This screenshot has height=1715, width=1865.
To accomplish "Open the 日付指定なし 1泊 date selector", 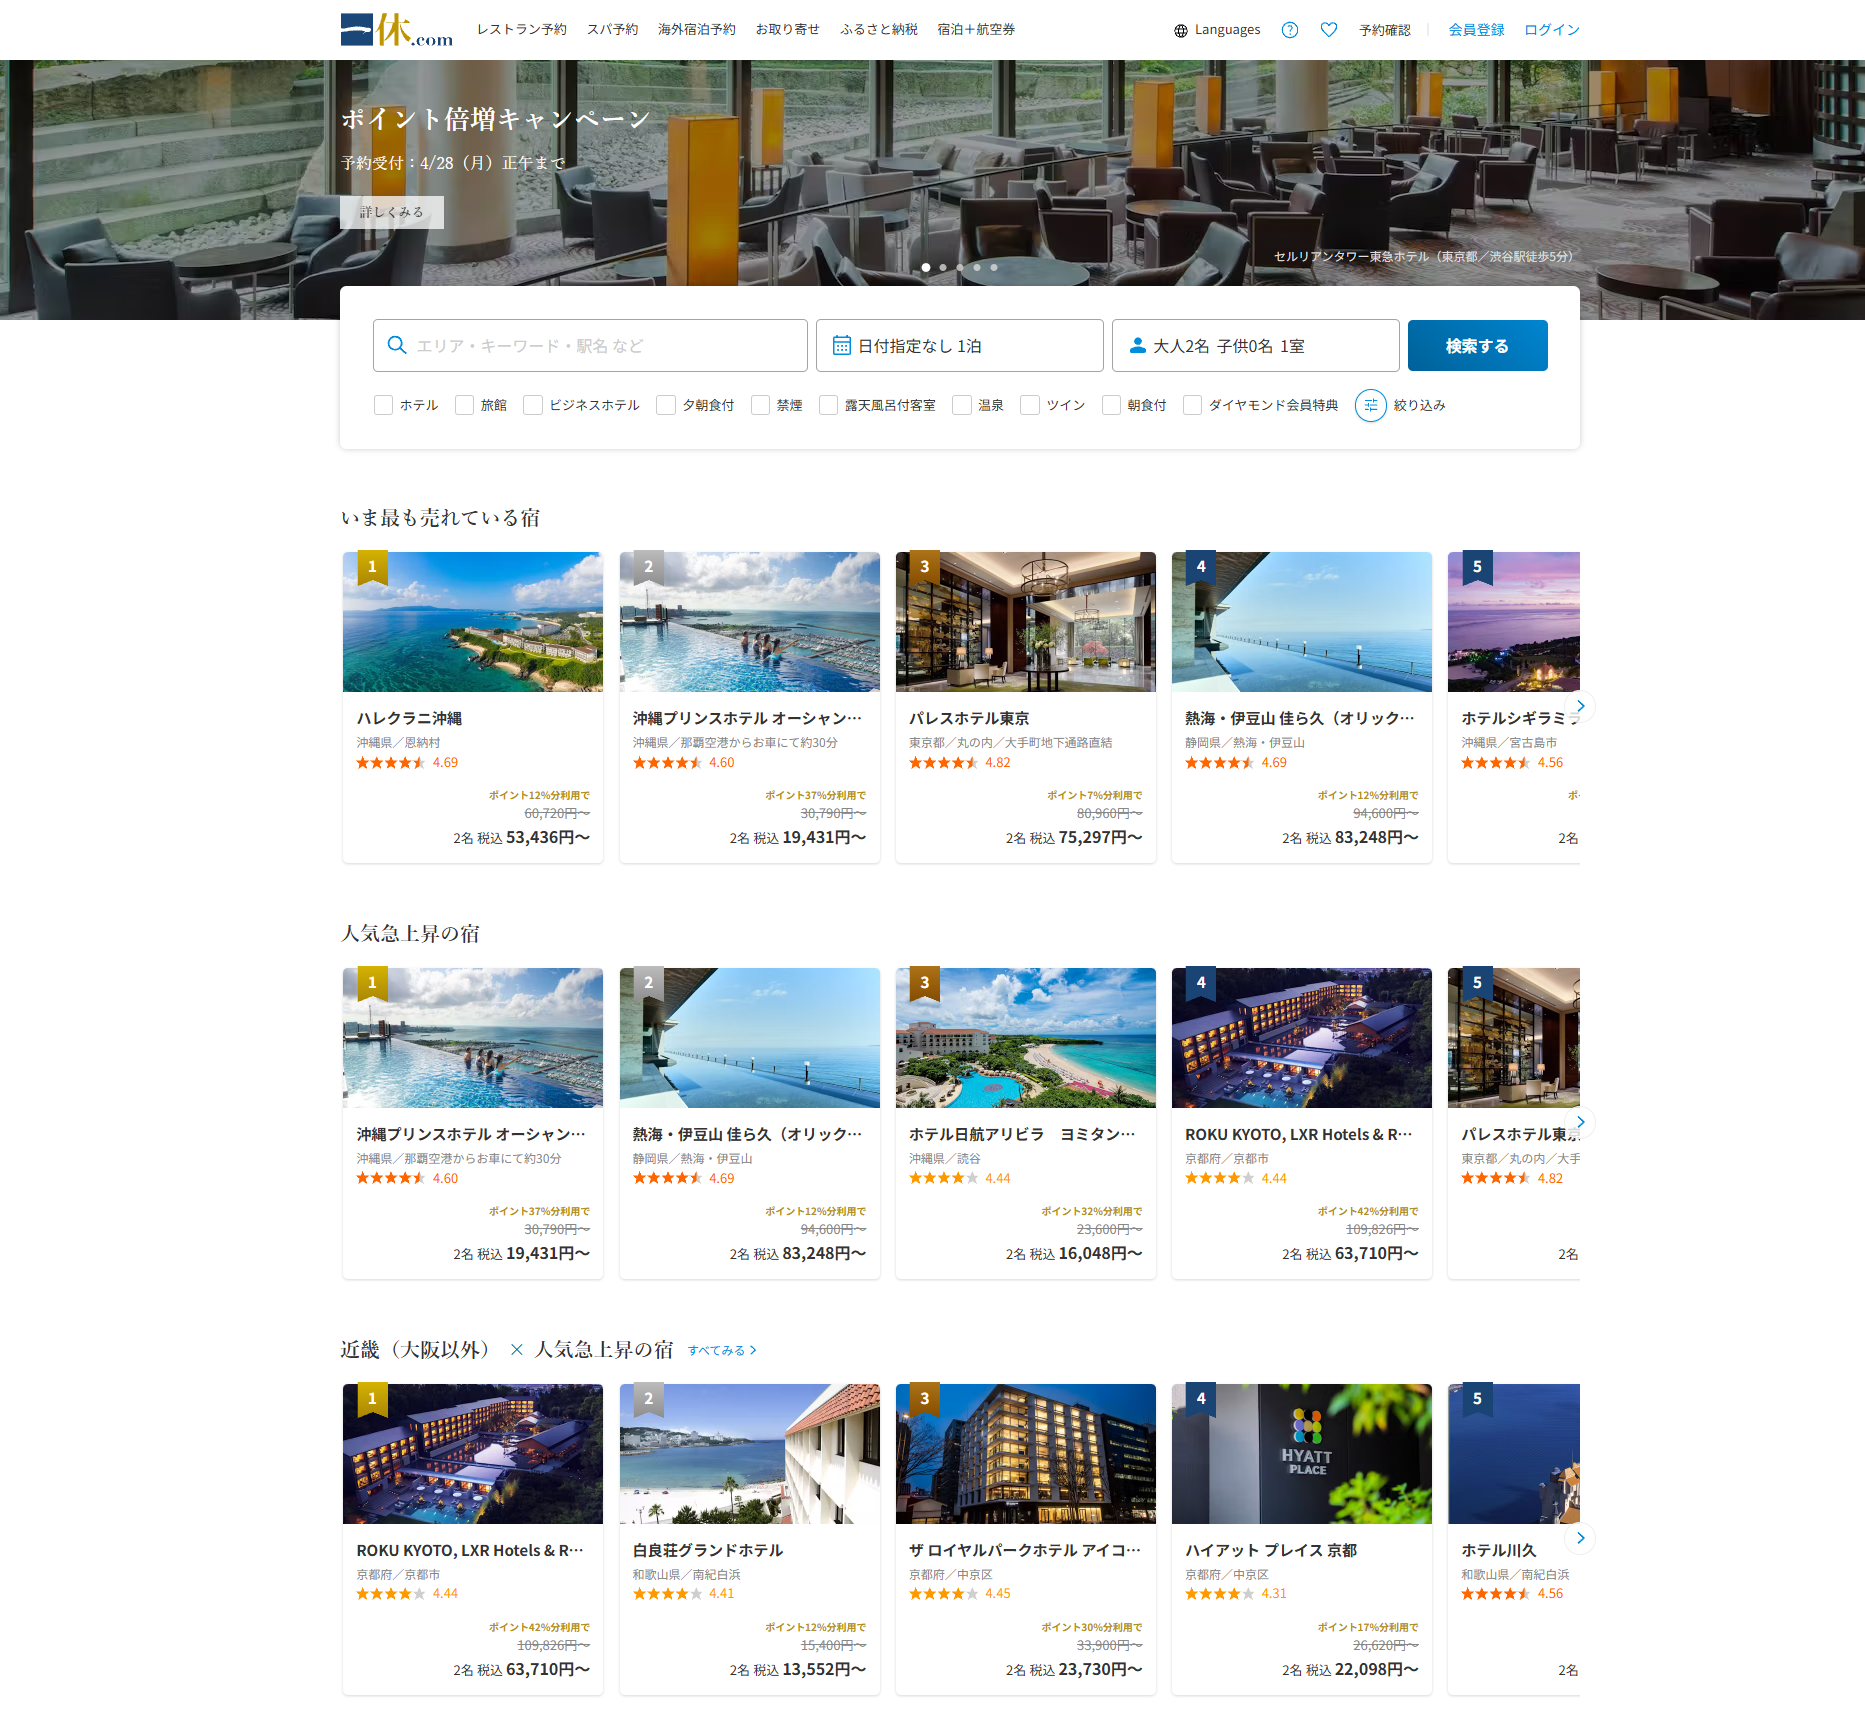I will tap(959, 345).
